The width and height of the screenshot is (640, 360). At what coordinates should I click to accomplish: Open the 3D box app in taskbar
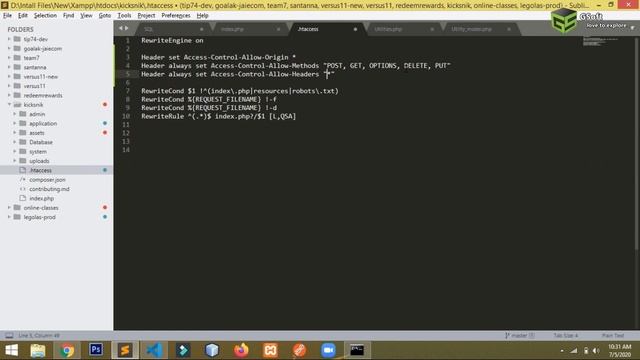pyautogui.click(x=212, y=350)
